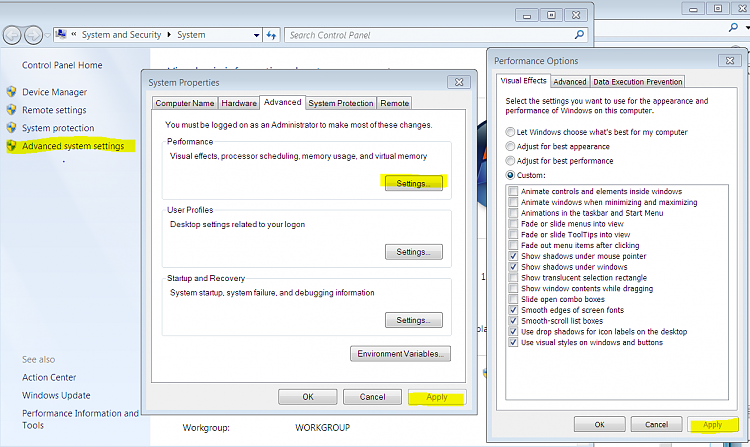Open the address bar history dropdown
The width and height of the screenshot is (750, 447).
click(256, 35)
